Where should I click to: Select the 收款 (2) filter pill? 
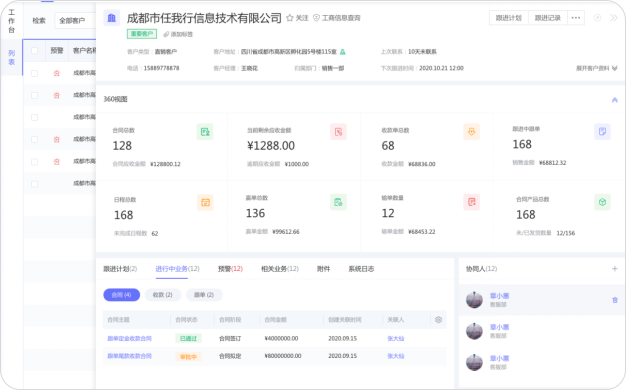point(163,295)
